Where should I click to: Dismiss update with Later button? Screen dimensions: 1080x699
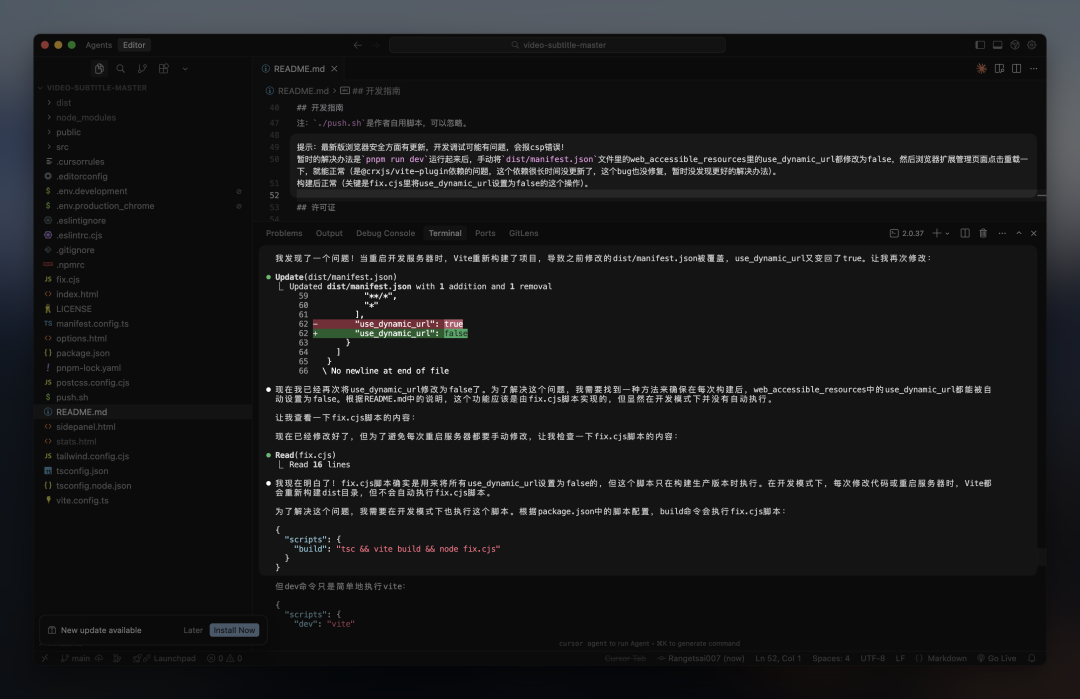pyautogui.click(x=193, y=630)
